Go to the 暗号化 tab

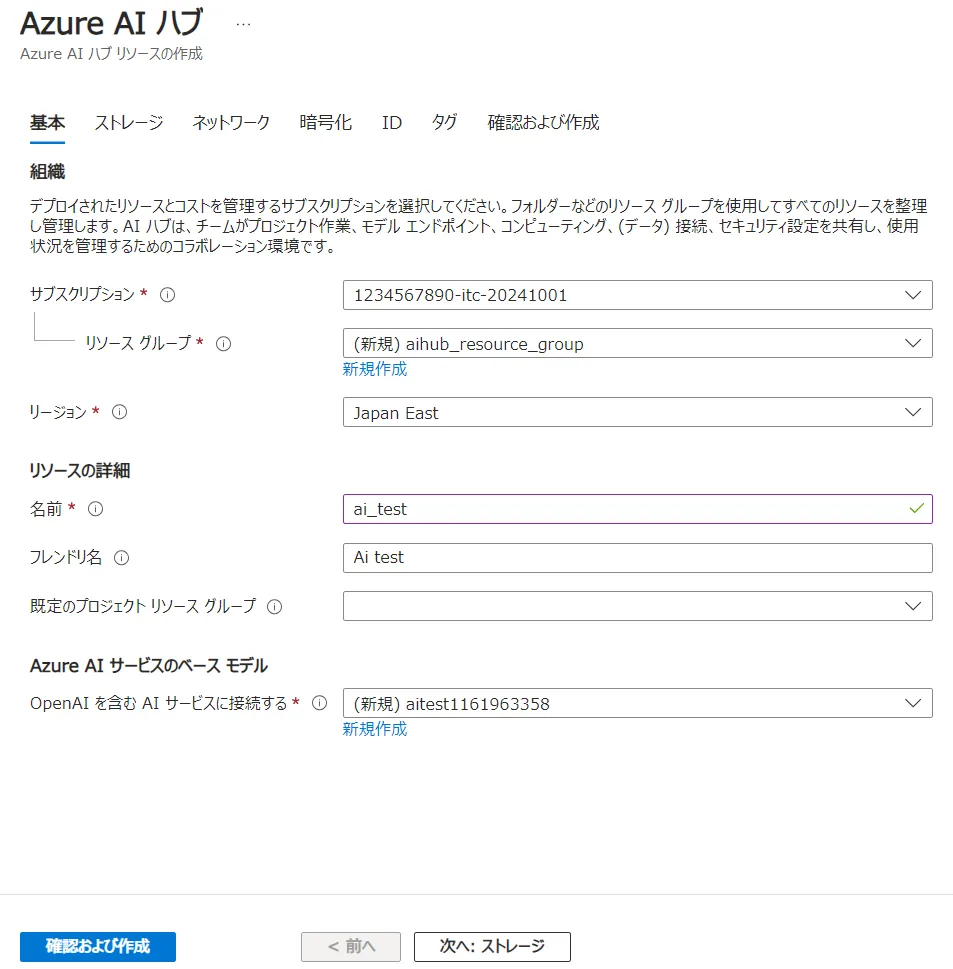coord(326,123)
